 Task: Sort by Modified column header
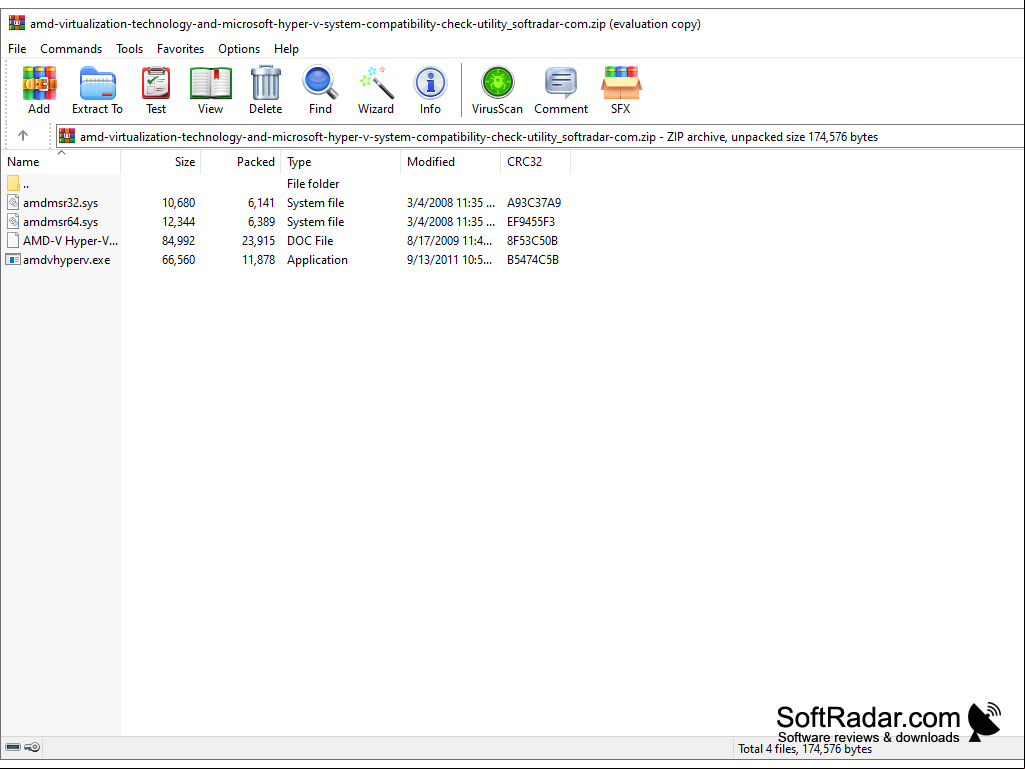(x=450, y=162)
